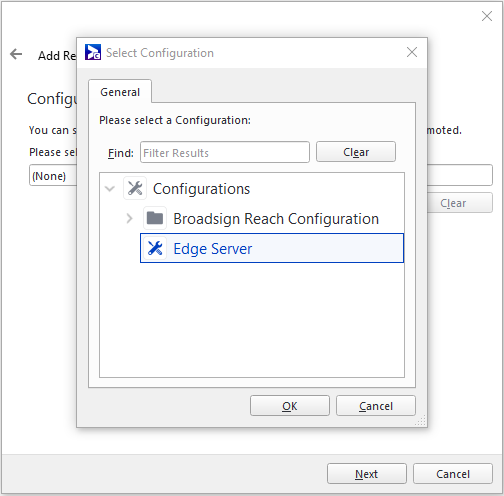The height and width of the screenshot is (496, 504).
Task: Click the Select Configuration dialog app icon
Action: pos(93,52)
